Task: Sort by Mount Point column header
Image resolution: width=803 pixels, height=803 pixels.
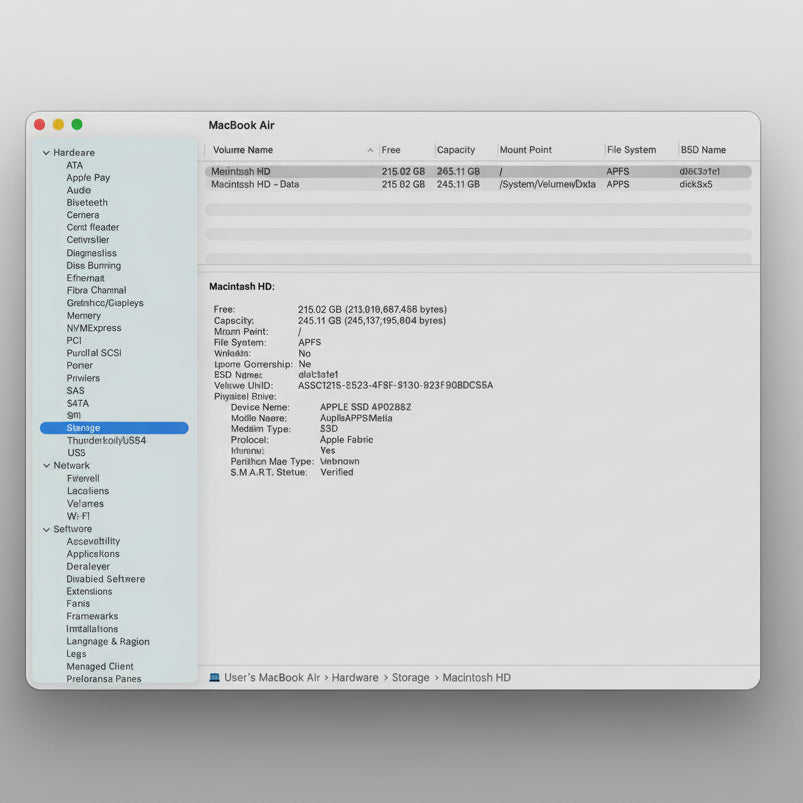Action: (525, 150)
